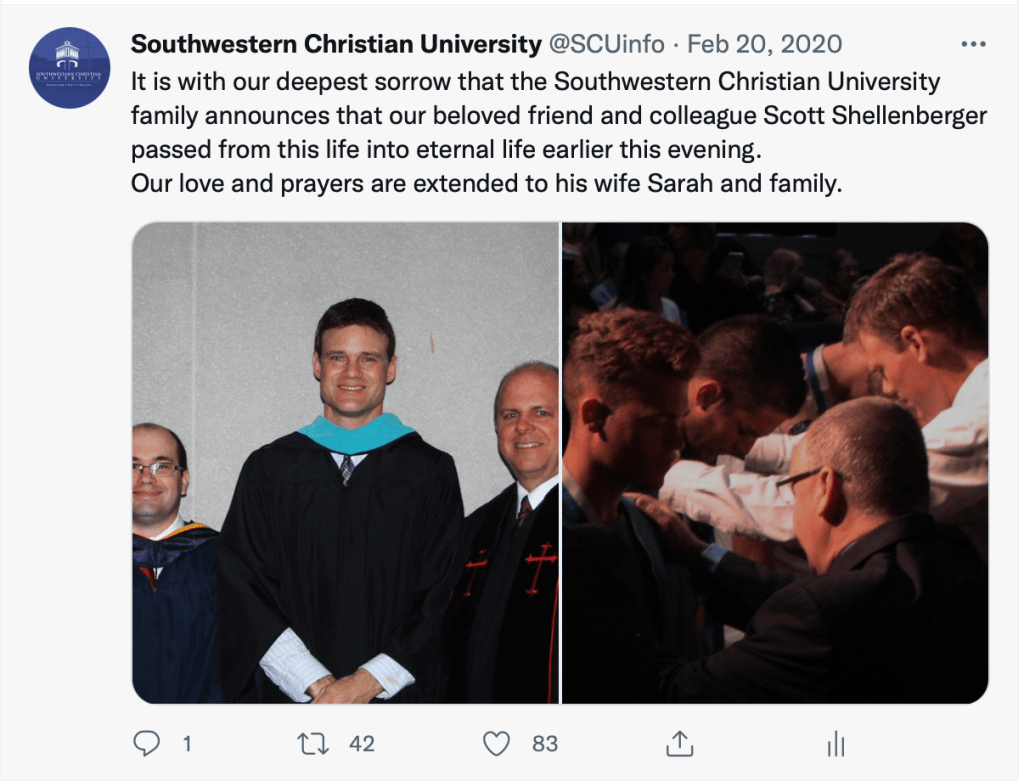This screenshot has height=781, width=1024.
Task: Open the reply speech bubble icon
Action: 147,743
